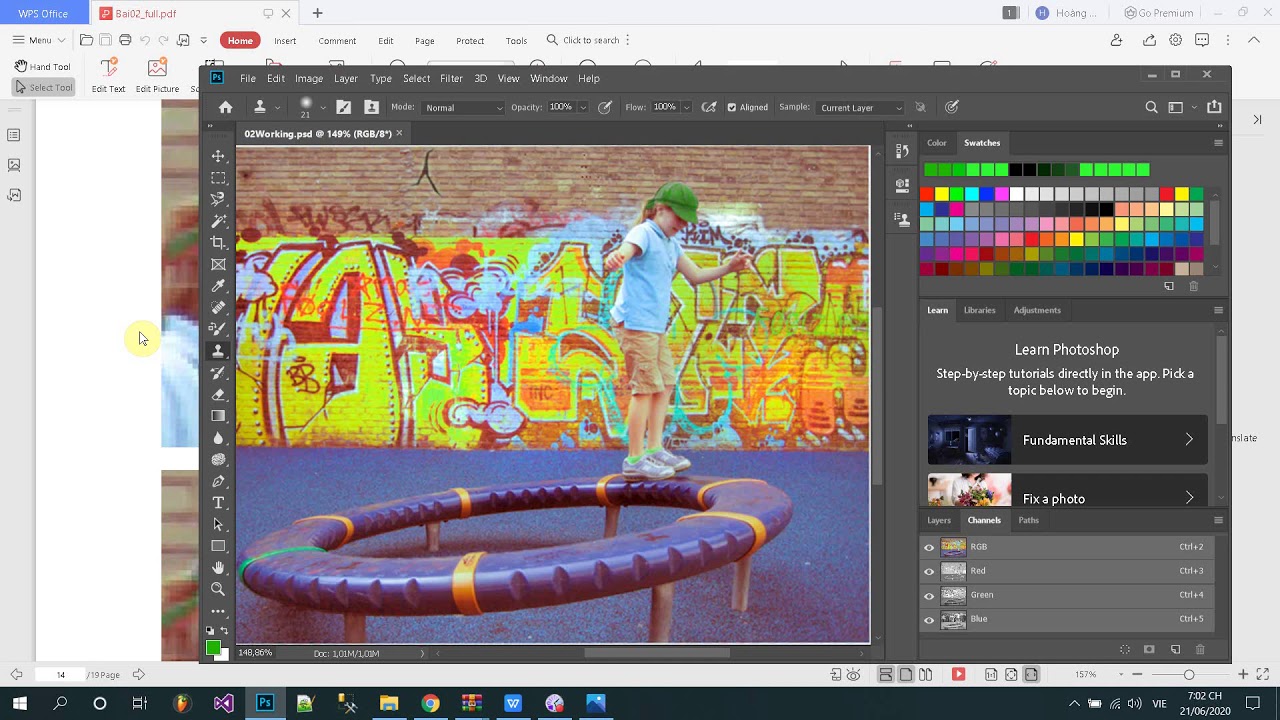Pick the Rectangle shape tool
Image resolution: width=1280 pixels, height=720 pixels.
[x=218, y=546]
